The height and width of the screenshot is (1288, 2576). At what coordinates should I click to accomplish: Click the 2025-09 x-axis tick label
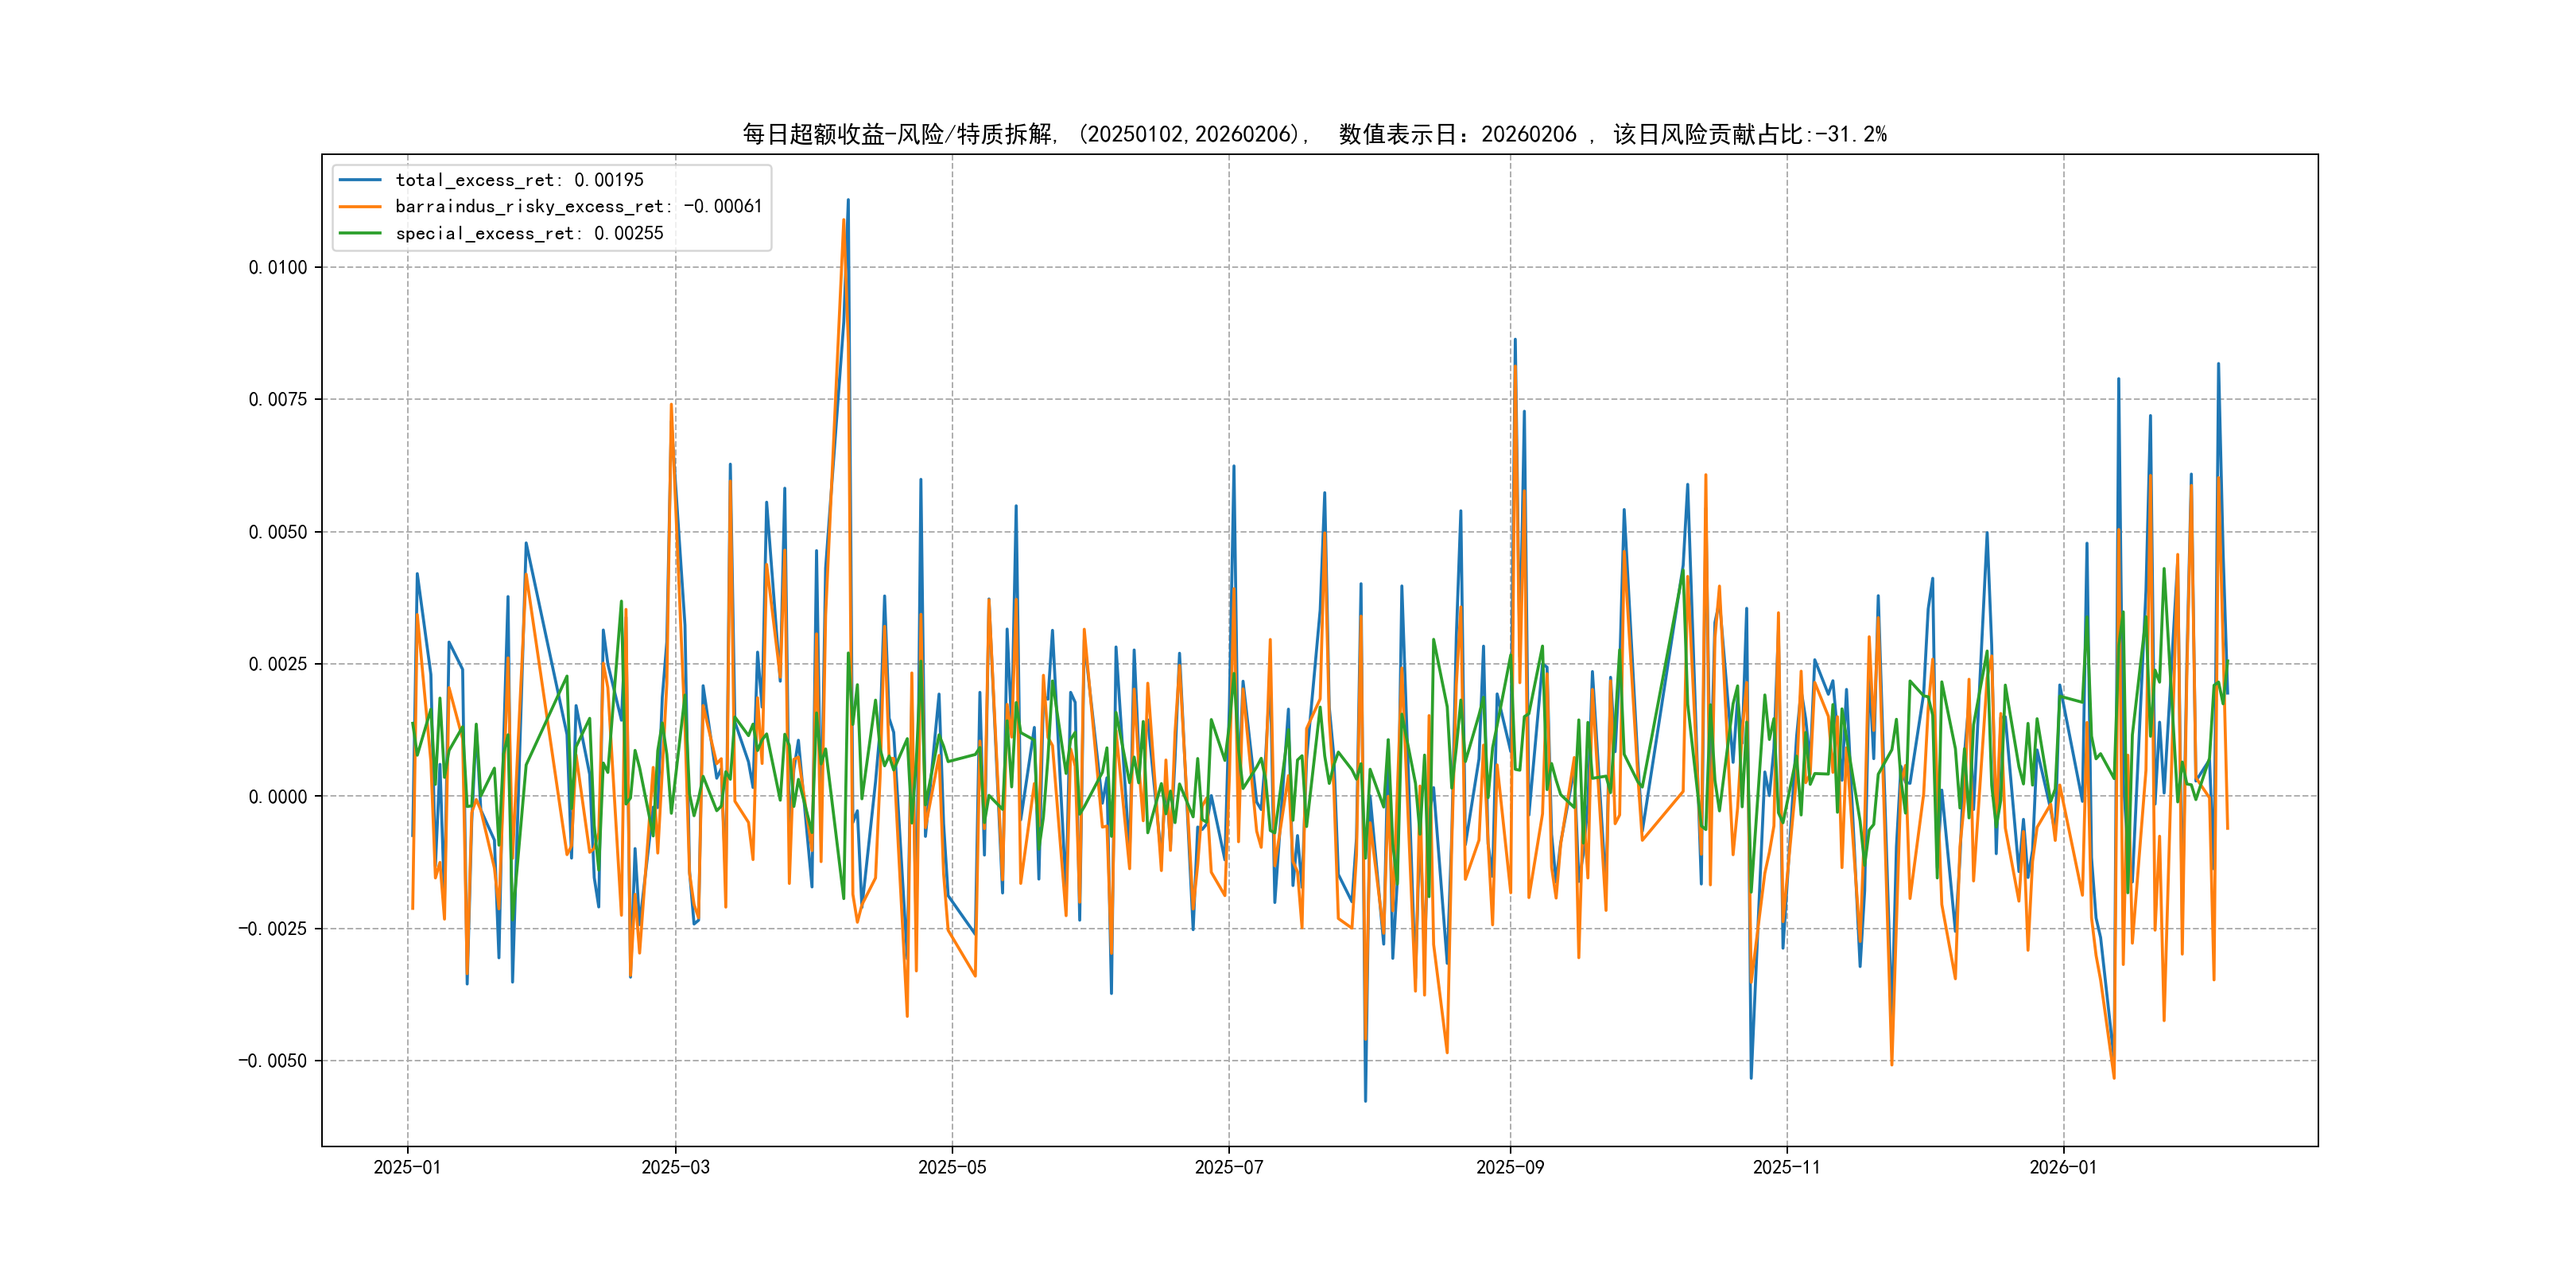(x=1510, y=1167)
